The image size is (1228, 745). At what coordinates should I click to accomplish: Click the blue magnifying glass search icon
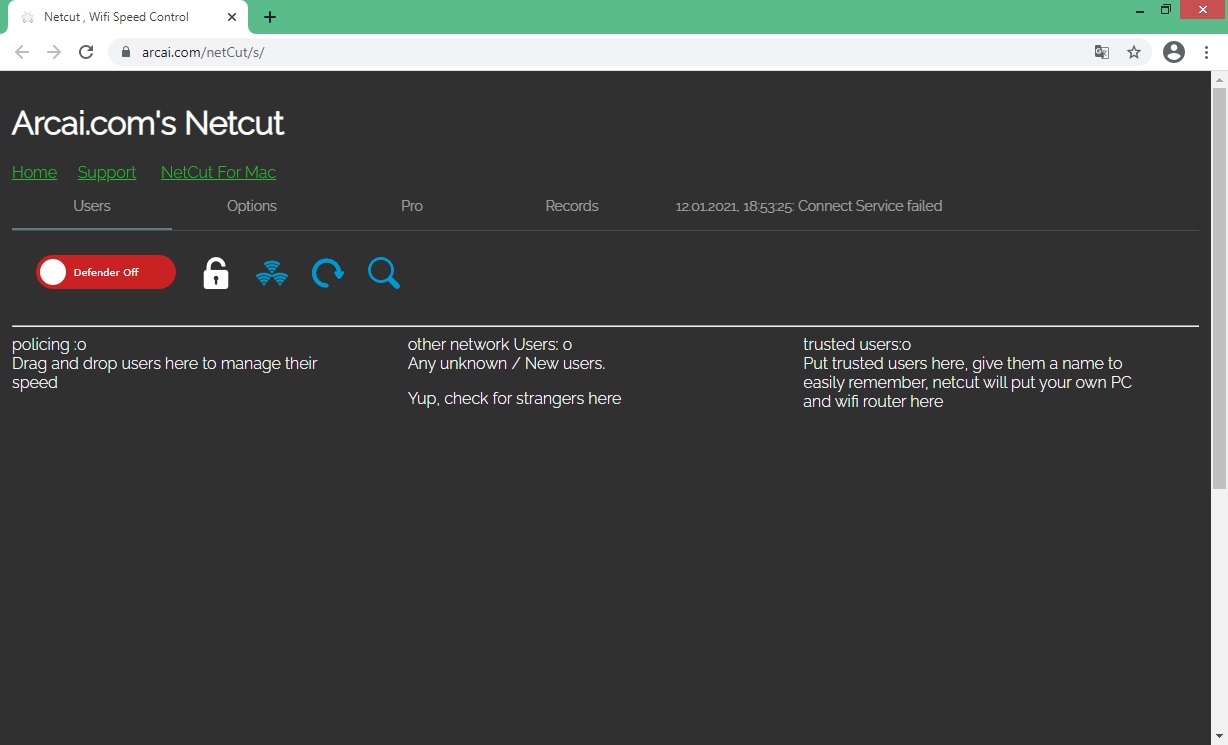pyautogui.click(x=384, y=273)
